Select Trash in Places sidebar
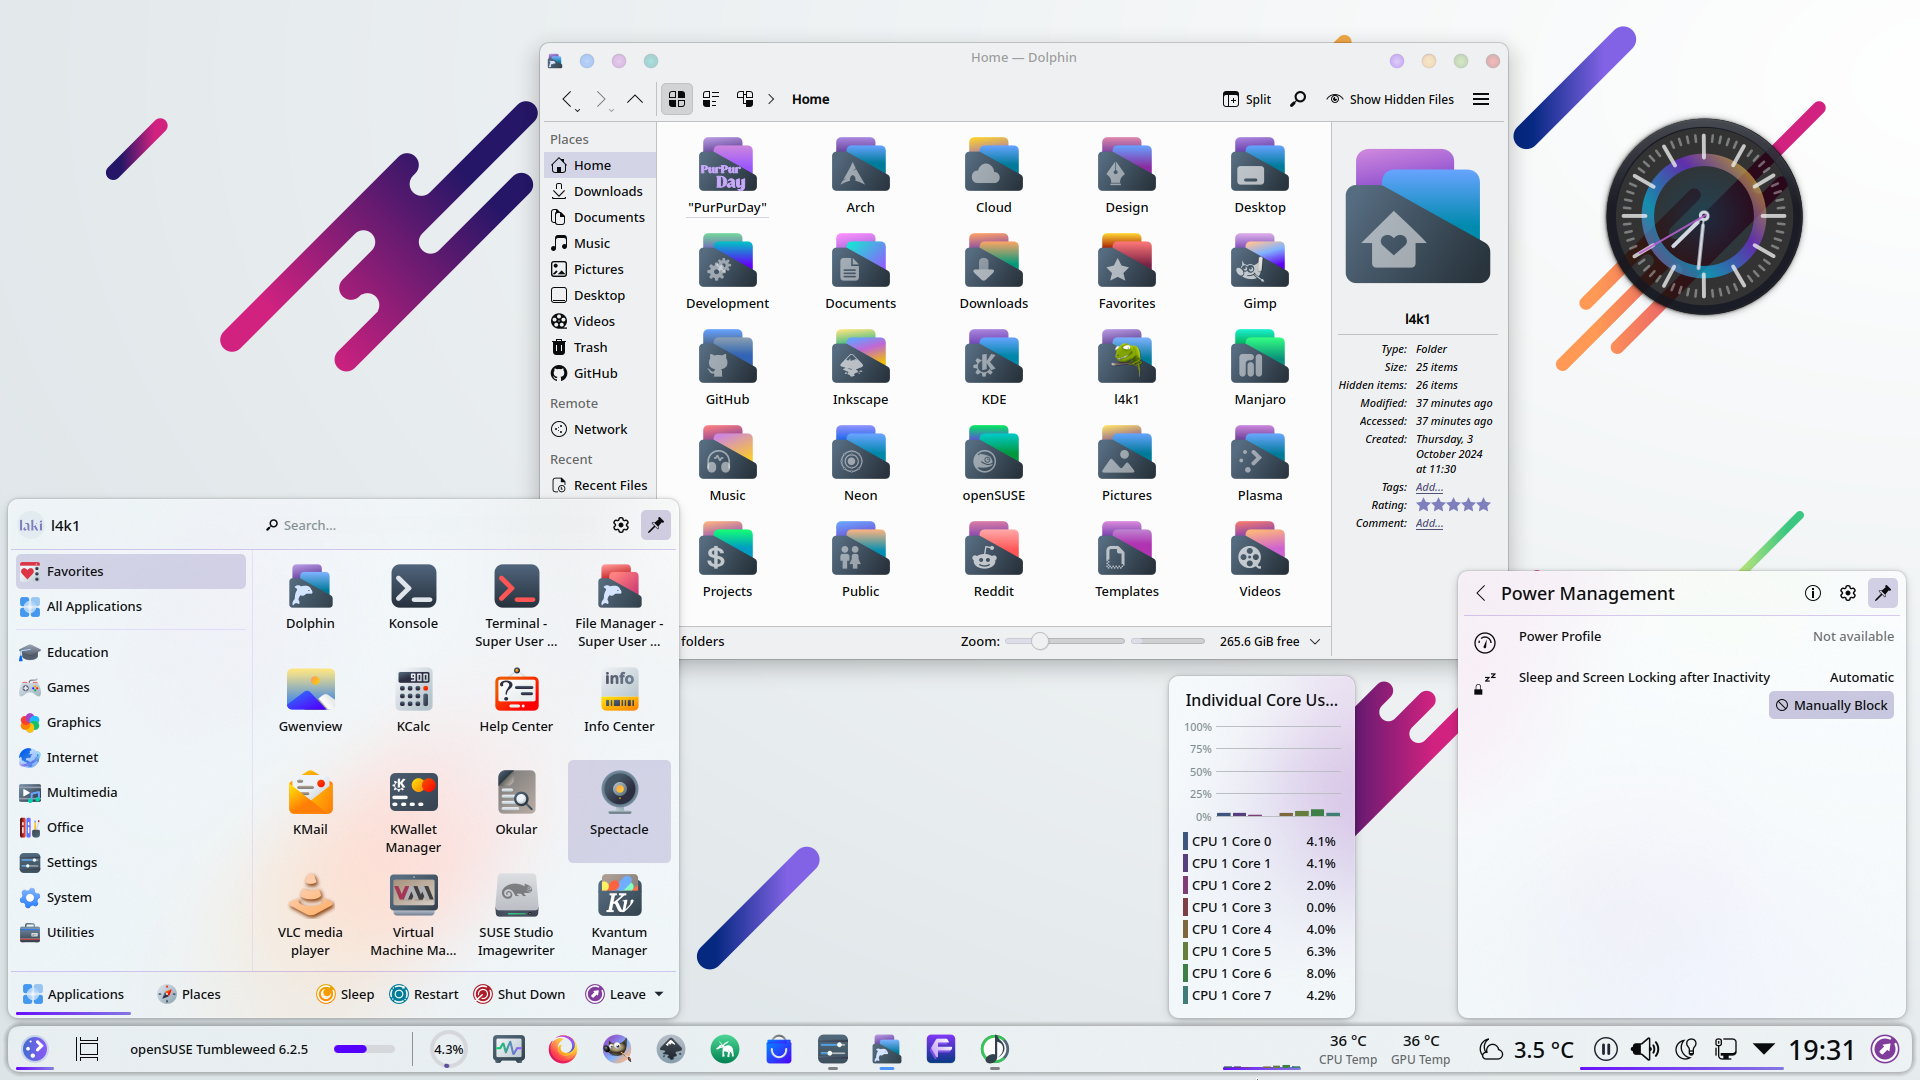 pyautogui.click(x=600, y=347)
